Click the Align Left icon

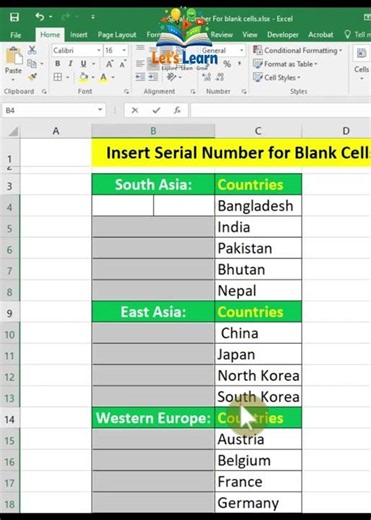click(x=140, y=64)
